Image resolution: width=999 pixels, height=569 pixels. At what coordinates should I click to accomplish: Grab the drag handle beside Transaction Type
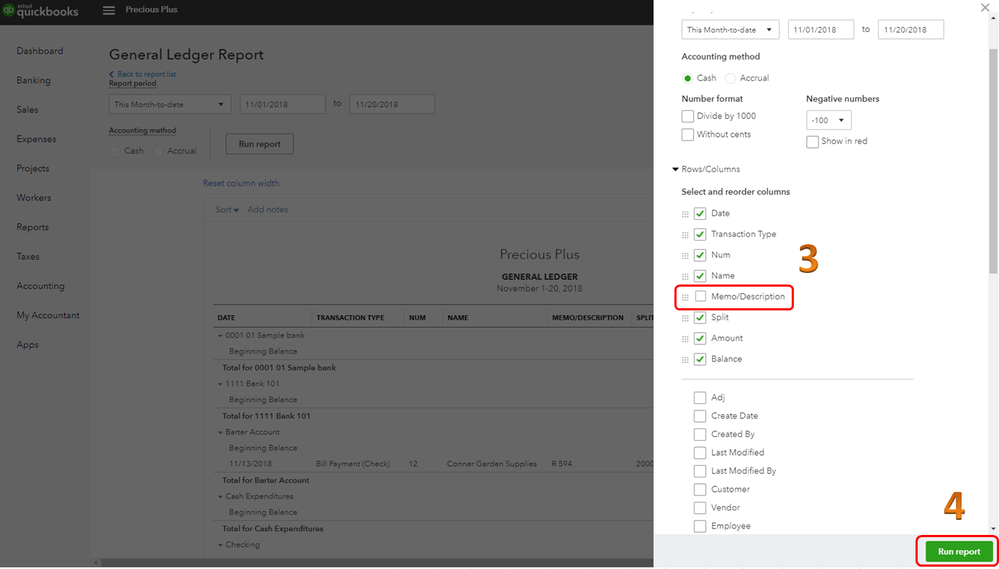686,235
